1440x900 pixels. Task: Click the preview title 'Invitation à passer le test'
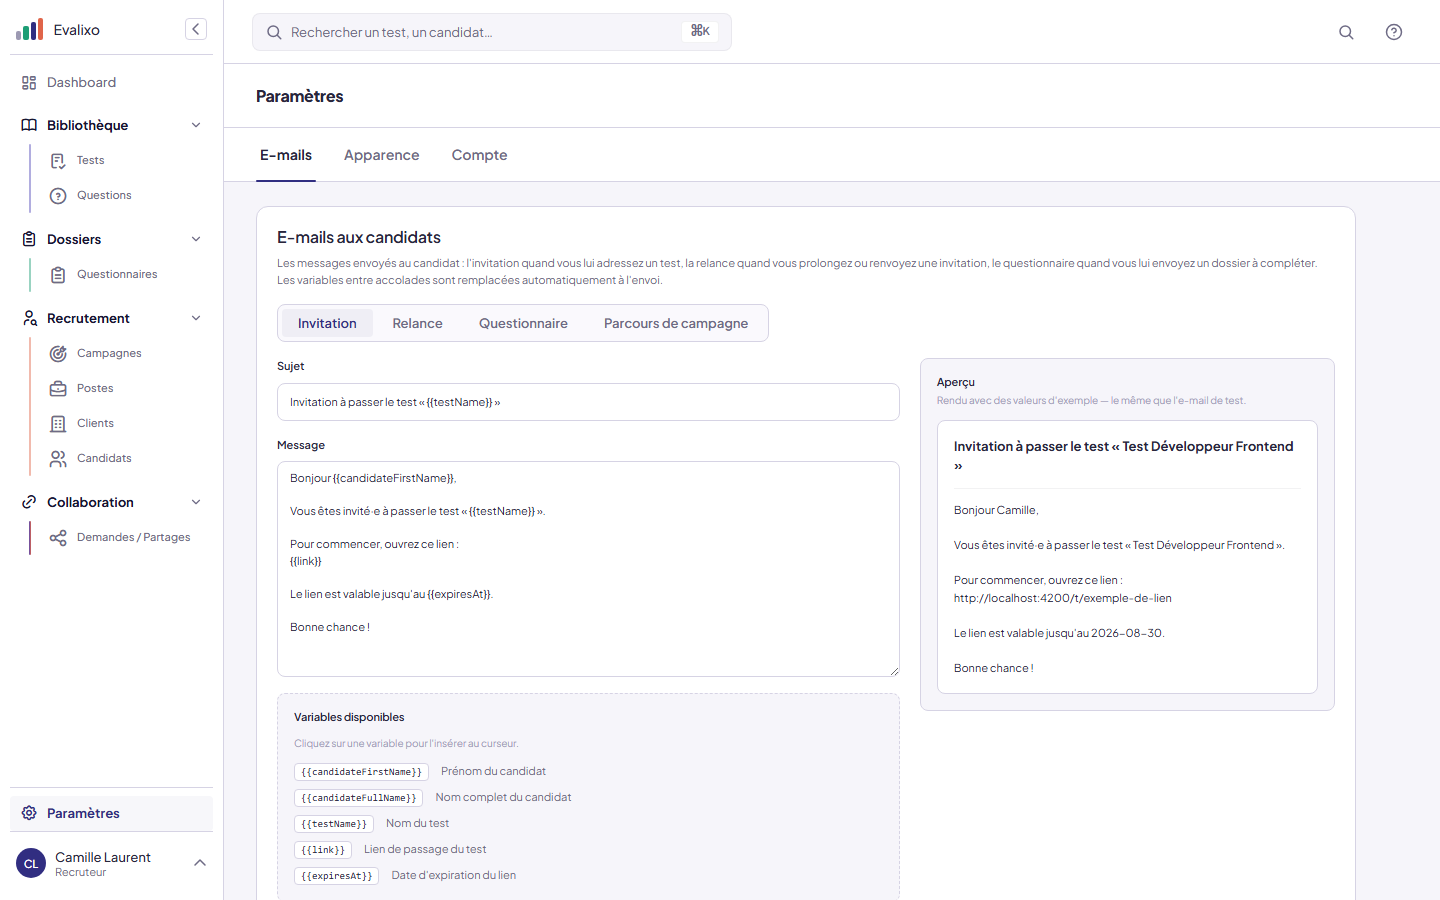1124,455
